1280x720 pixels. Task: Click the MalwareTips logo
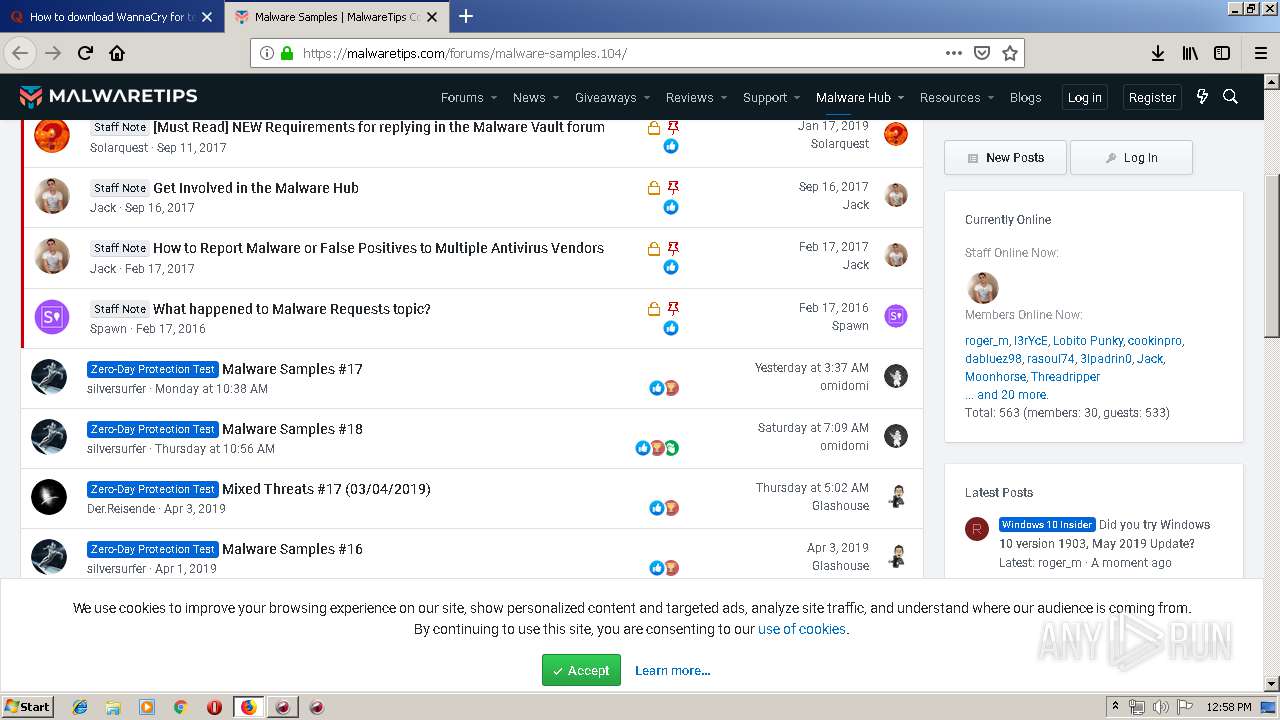click(109, 96)
